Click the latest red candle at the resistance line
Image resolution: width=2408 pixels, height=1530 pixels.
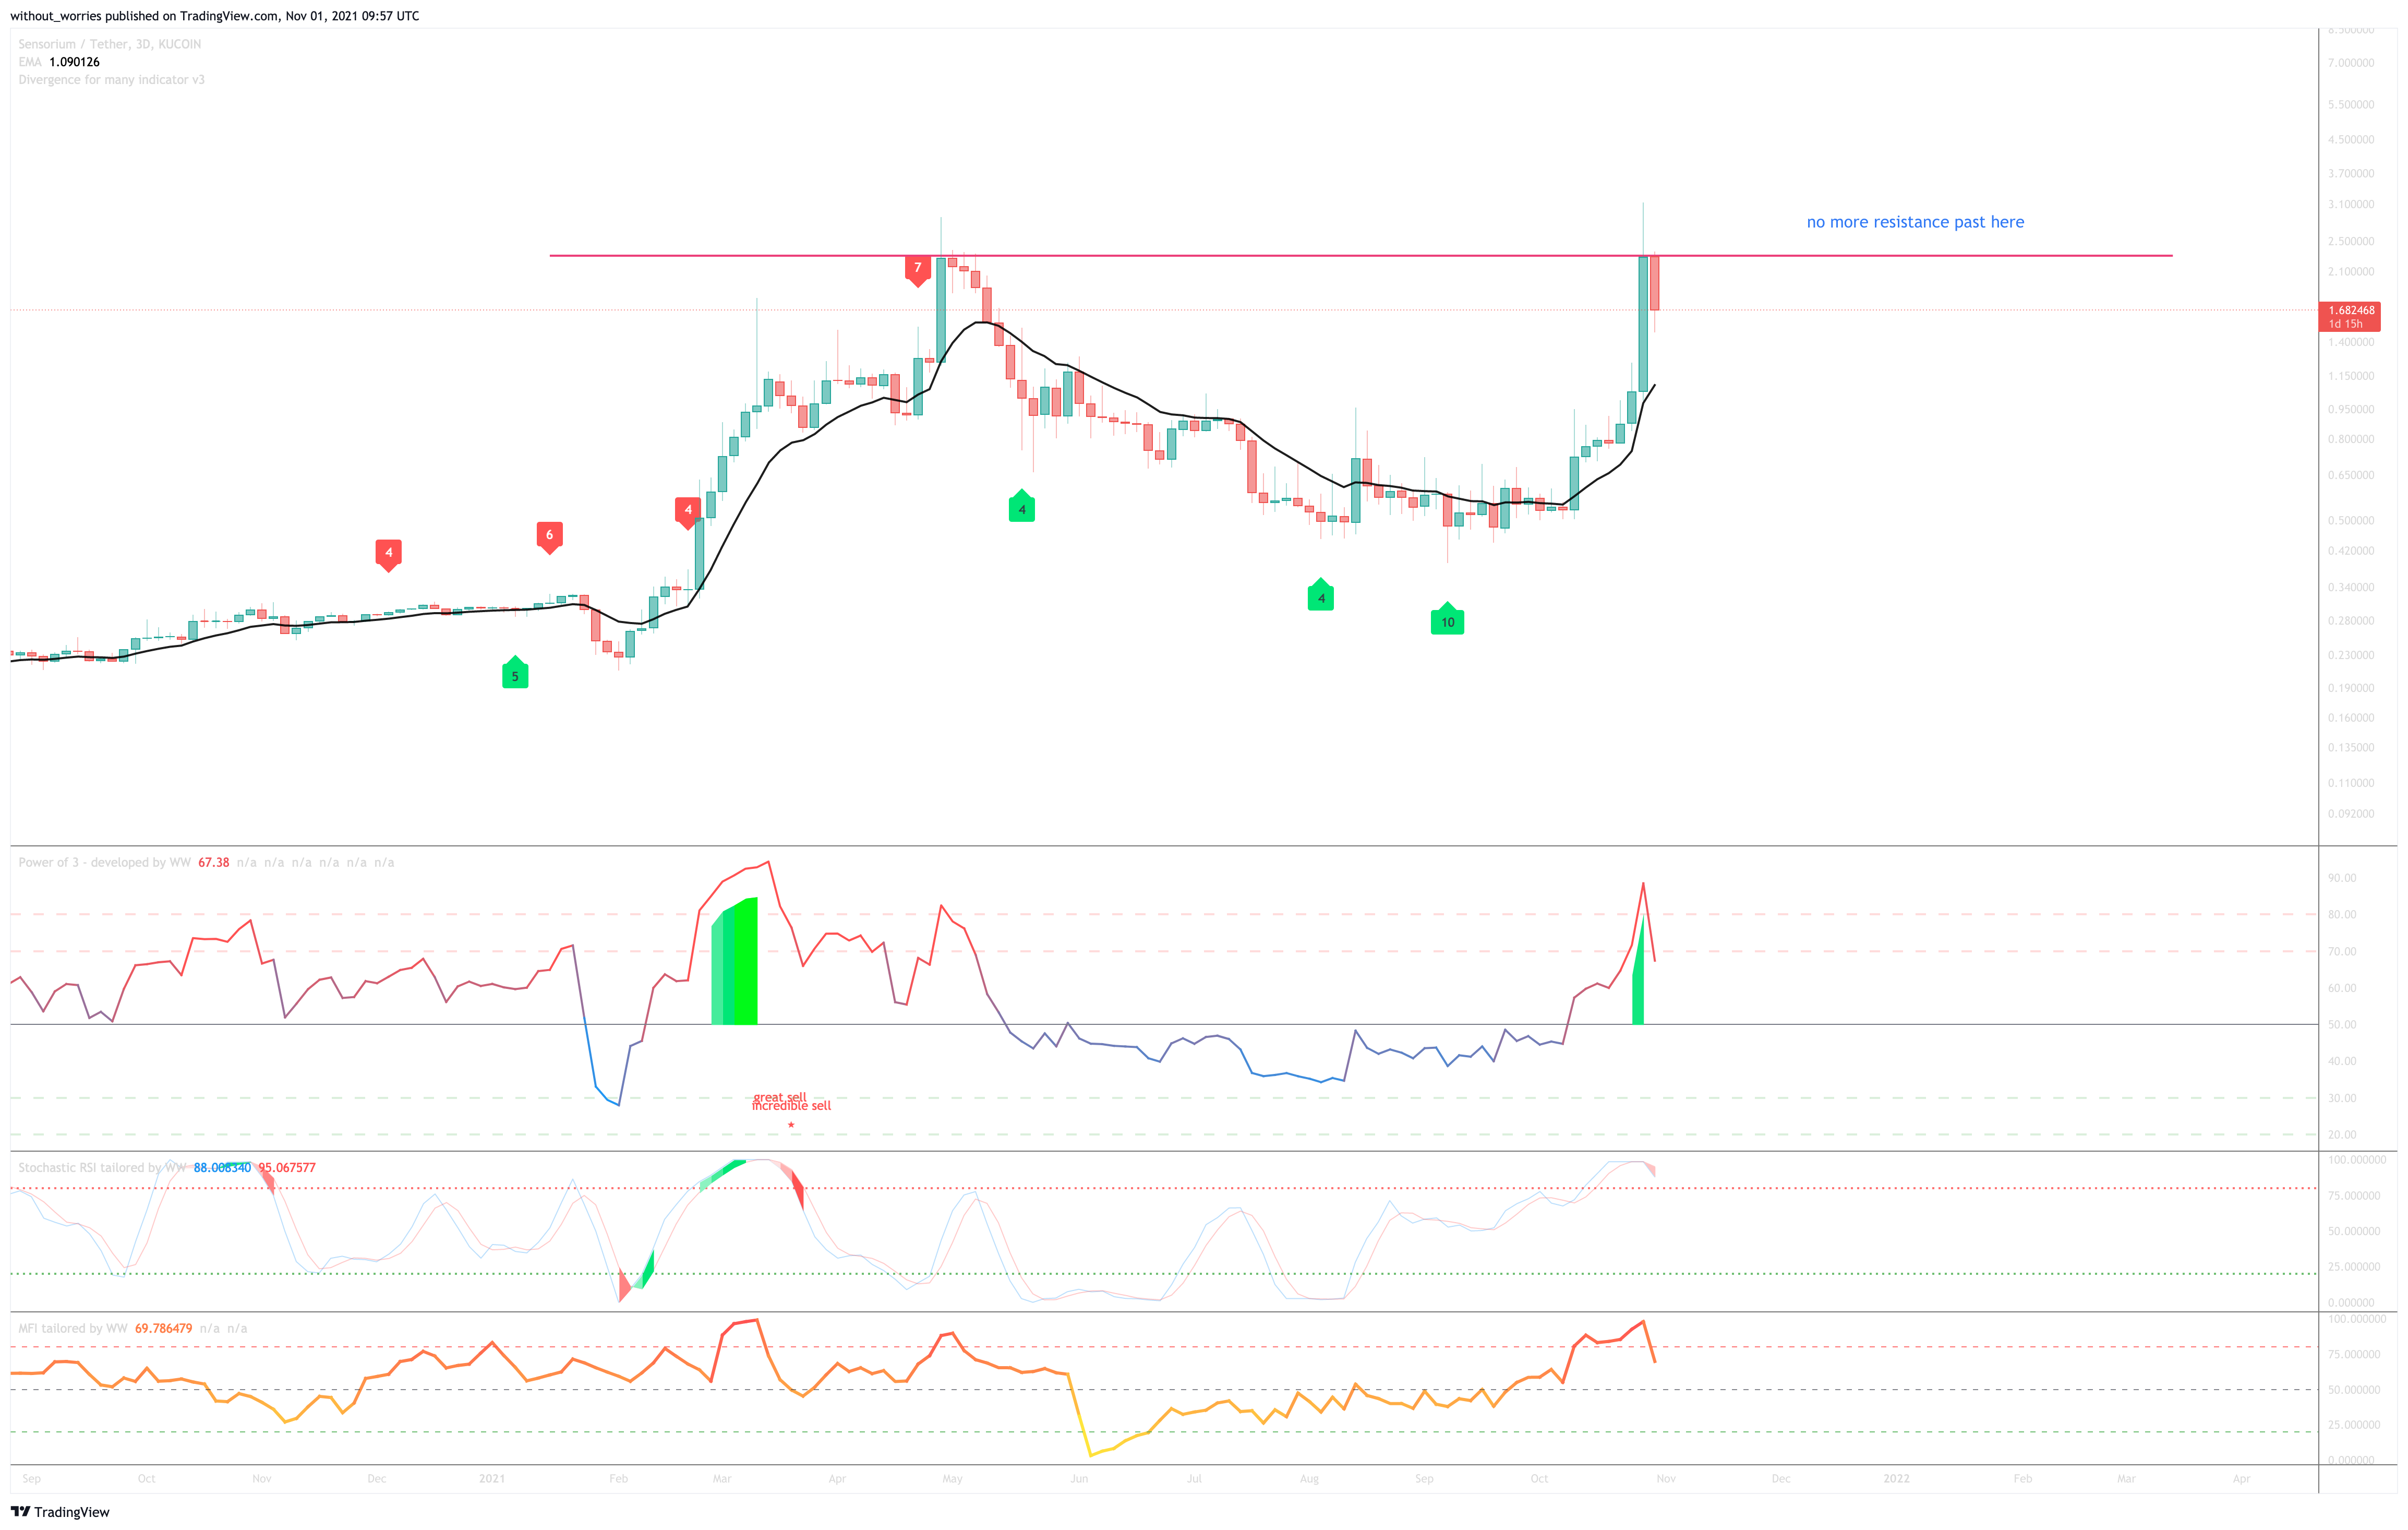(1655, 283)
